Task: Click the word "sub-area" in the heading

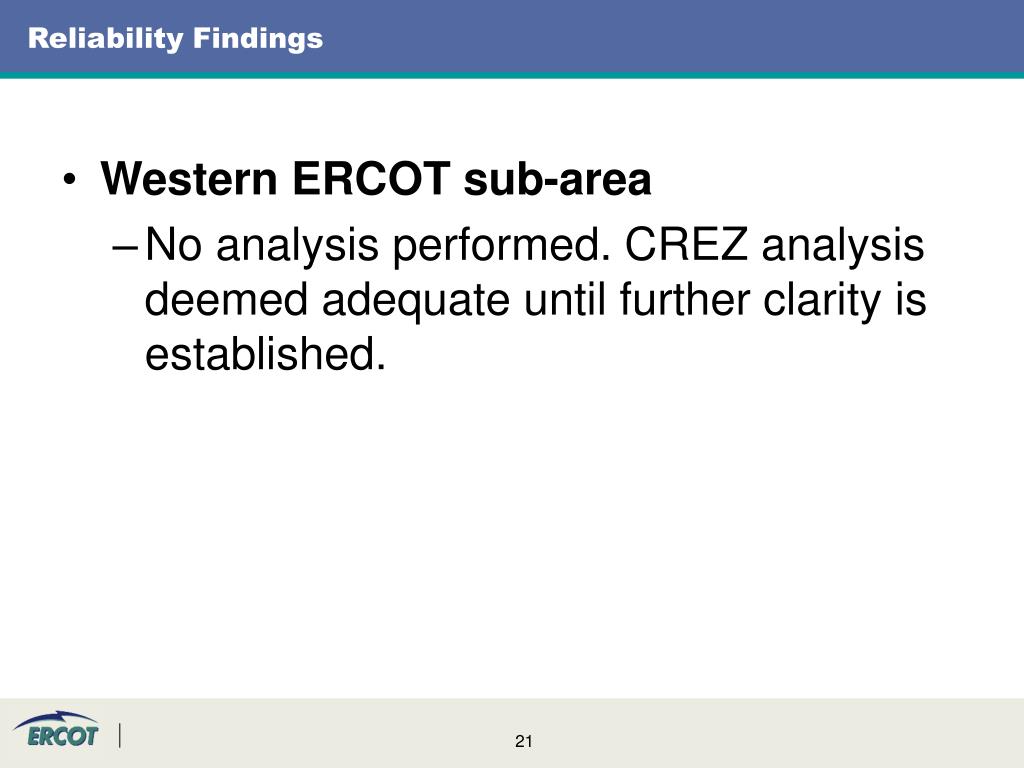Action: tap(557, 178)
